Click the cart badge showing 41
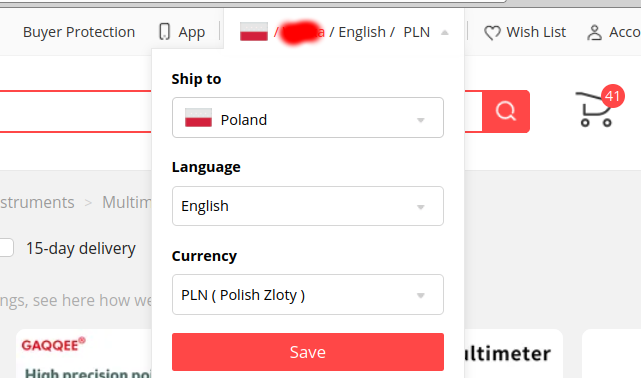 click(x=612, y=96)
